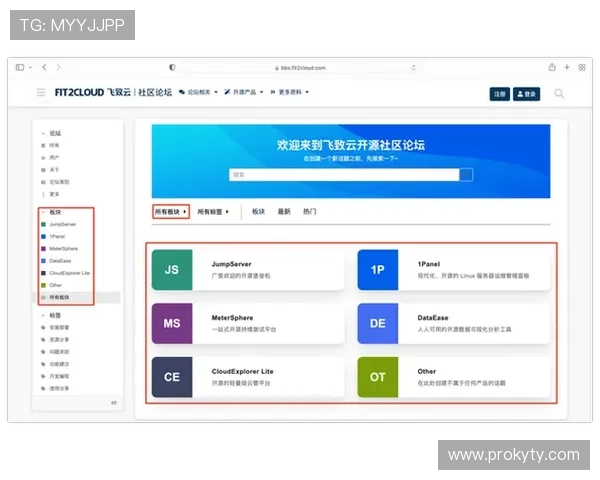Go forward with Safari's forward arrow
The image size is (600, 480).
pyautogui.click(x=59, y=67)
